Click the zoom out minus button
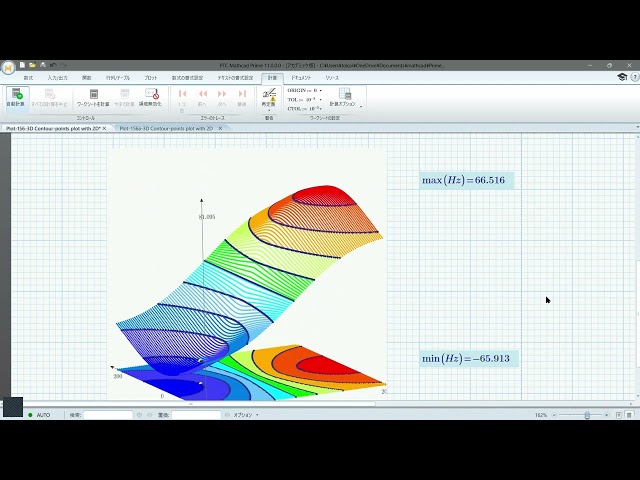This screenshot has height=480, width=640. pyautogui.click(x=554, y=415)
